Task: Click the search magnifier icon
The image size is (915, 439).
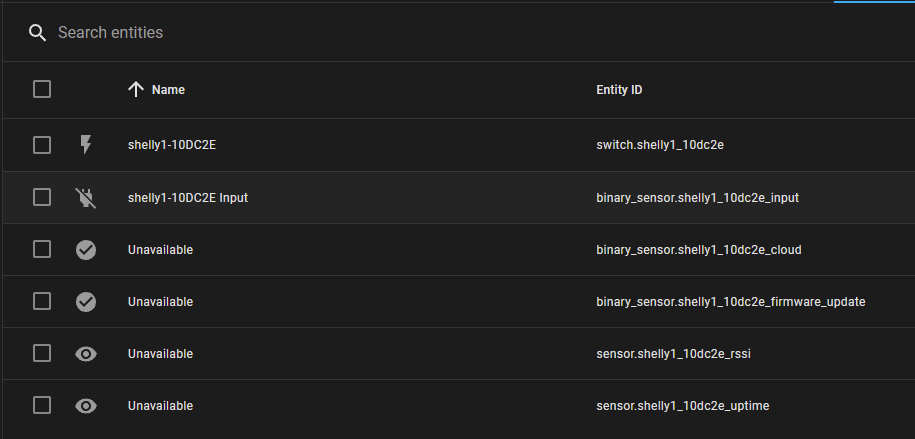Action: [38, 33]
